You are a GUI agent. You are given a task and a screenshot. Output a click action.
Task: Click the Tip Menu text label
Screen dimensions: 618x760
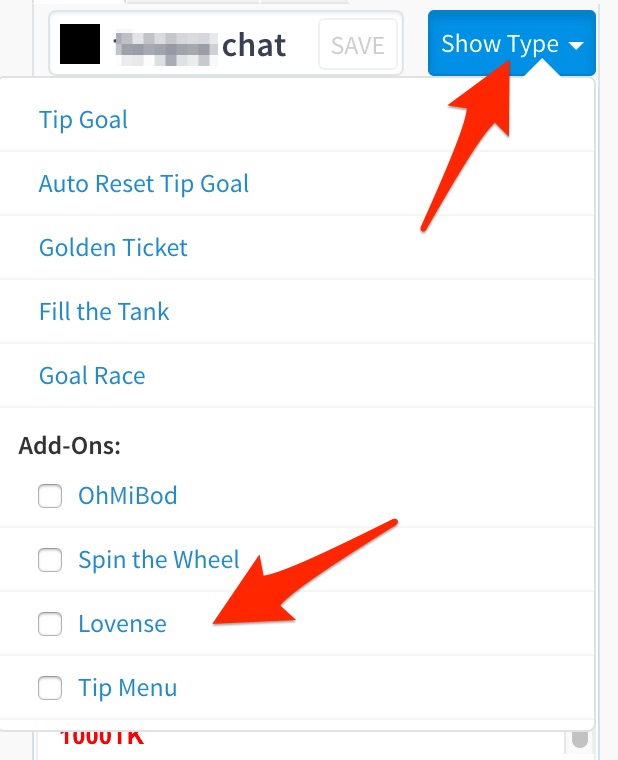coord(127,688)
